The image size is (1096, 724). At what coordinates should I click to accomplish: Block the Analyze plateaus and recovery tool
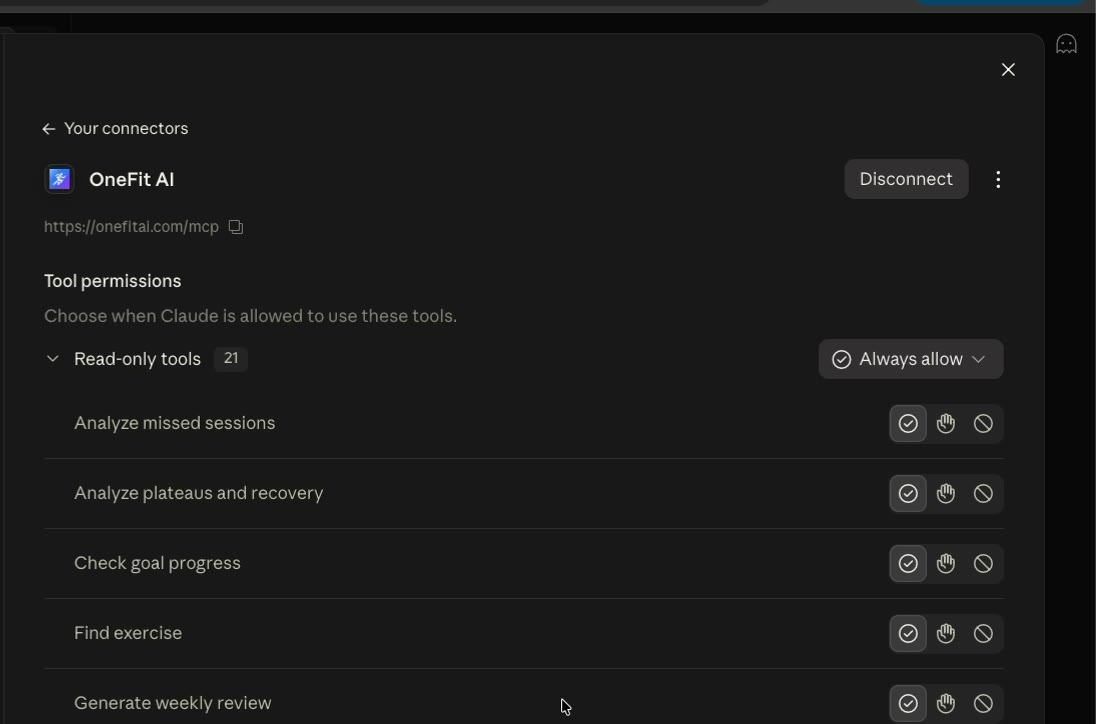click(983, 493)
